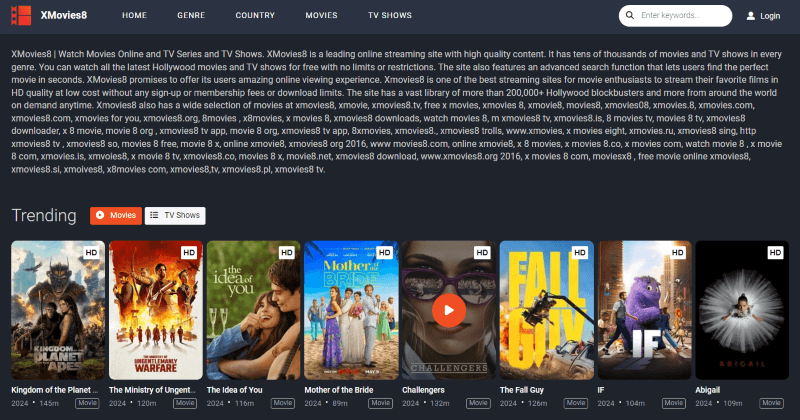Viewport: 800px width, 420px height.
Task: Click the 145m runtime under Kingdom of the Planet
Action: pos(49,403)
